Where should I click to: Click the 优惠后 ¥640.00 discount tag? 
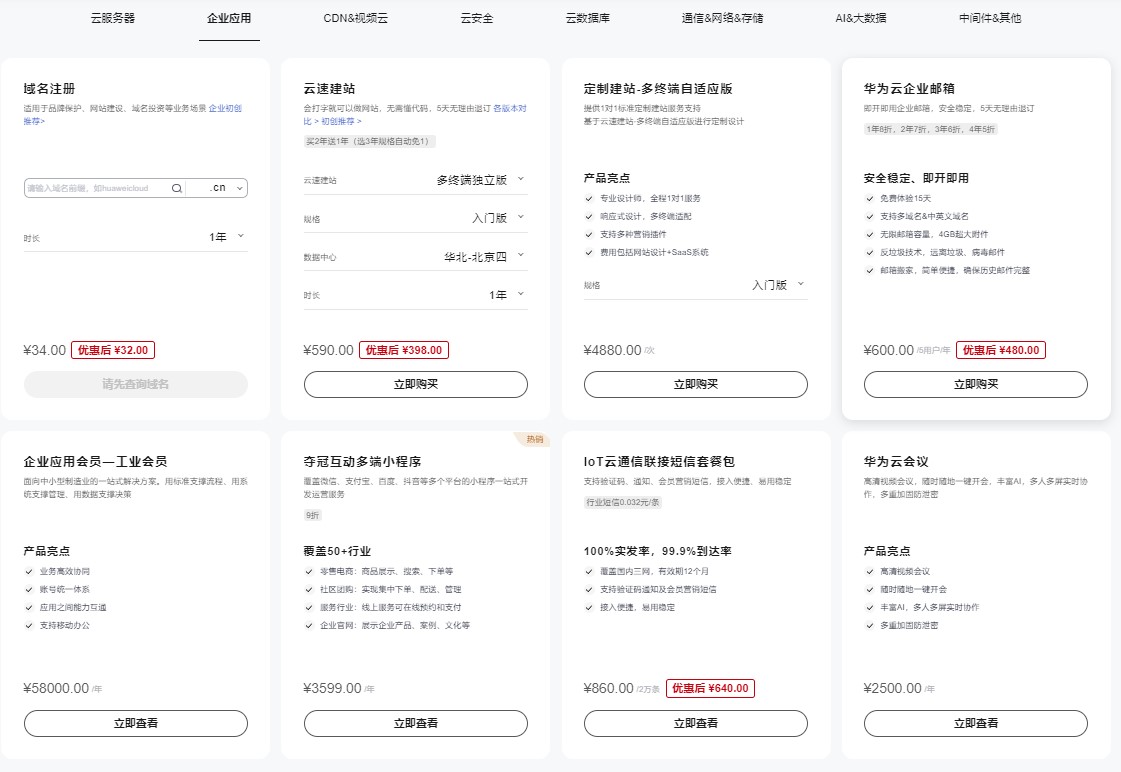point(710,688)
